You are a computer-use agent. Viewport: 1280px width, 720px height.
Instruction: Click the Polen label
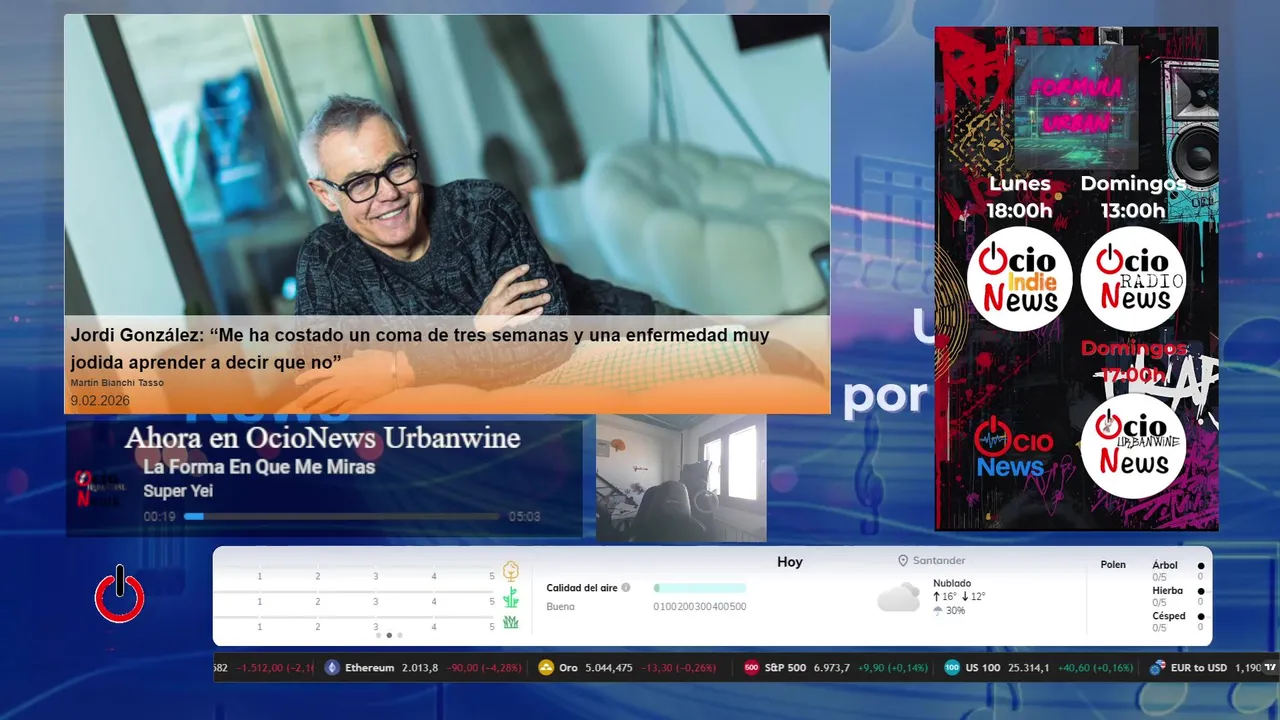(1113, 565)
